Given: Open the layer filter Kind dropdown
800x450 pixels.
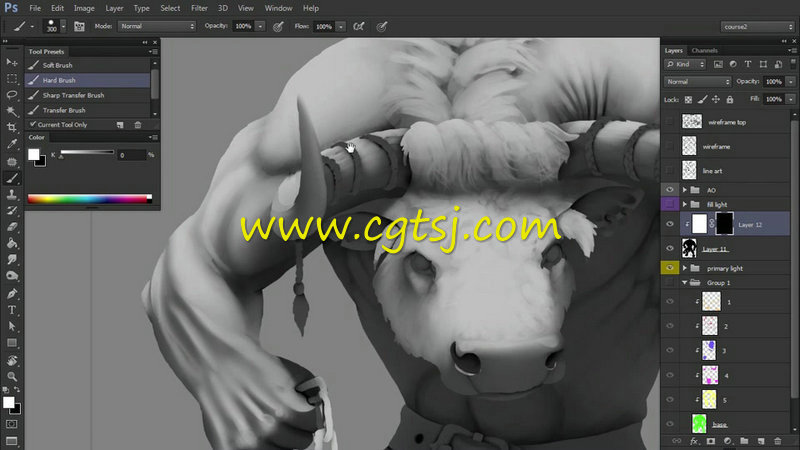Looking at the screenshot, I should (685, 64).
